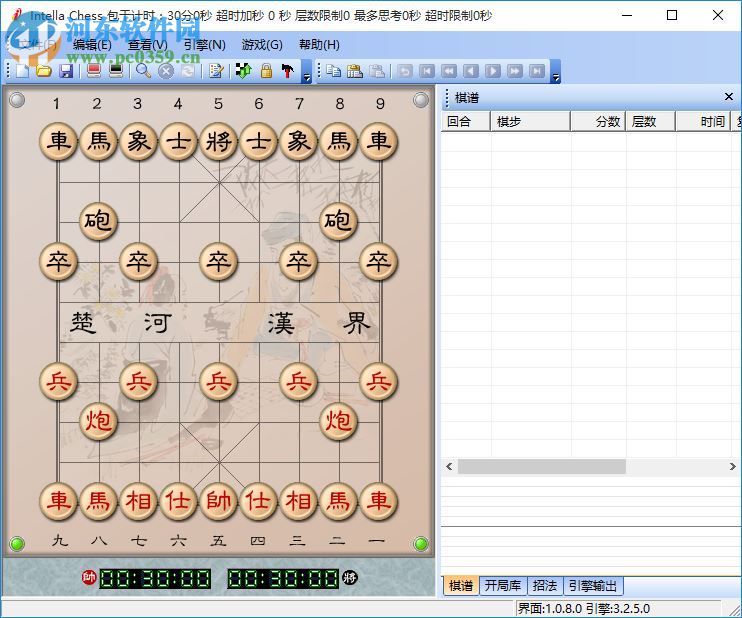Select the left black 砲 cannon
742x618 pixels.
tap(98, 221)
